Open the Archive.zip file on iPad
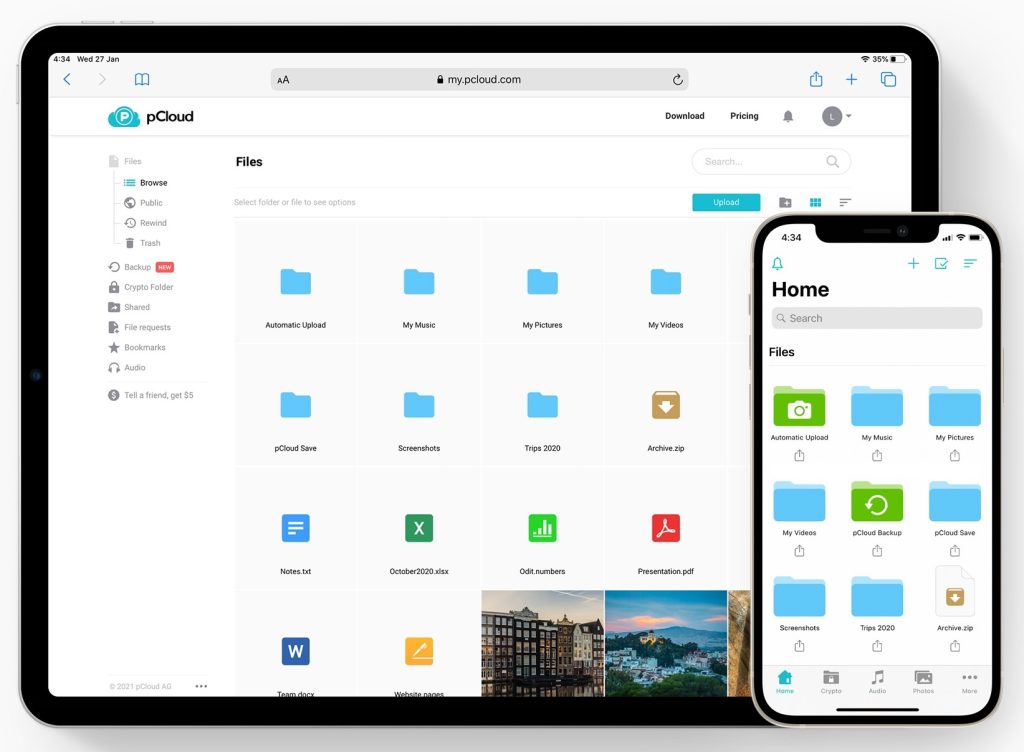1024x752 pixels. 665,406
